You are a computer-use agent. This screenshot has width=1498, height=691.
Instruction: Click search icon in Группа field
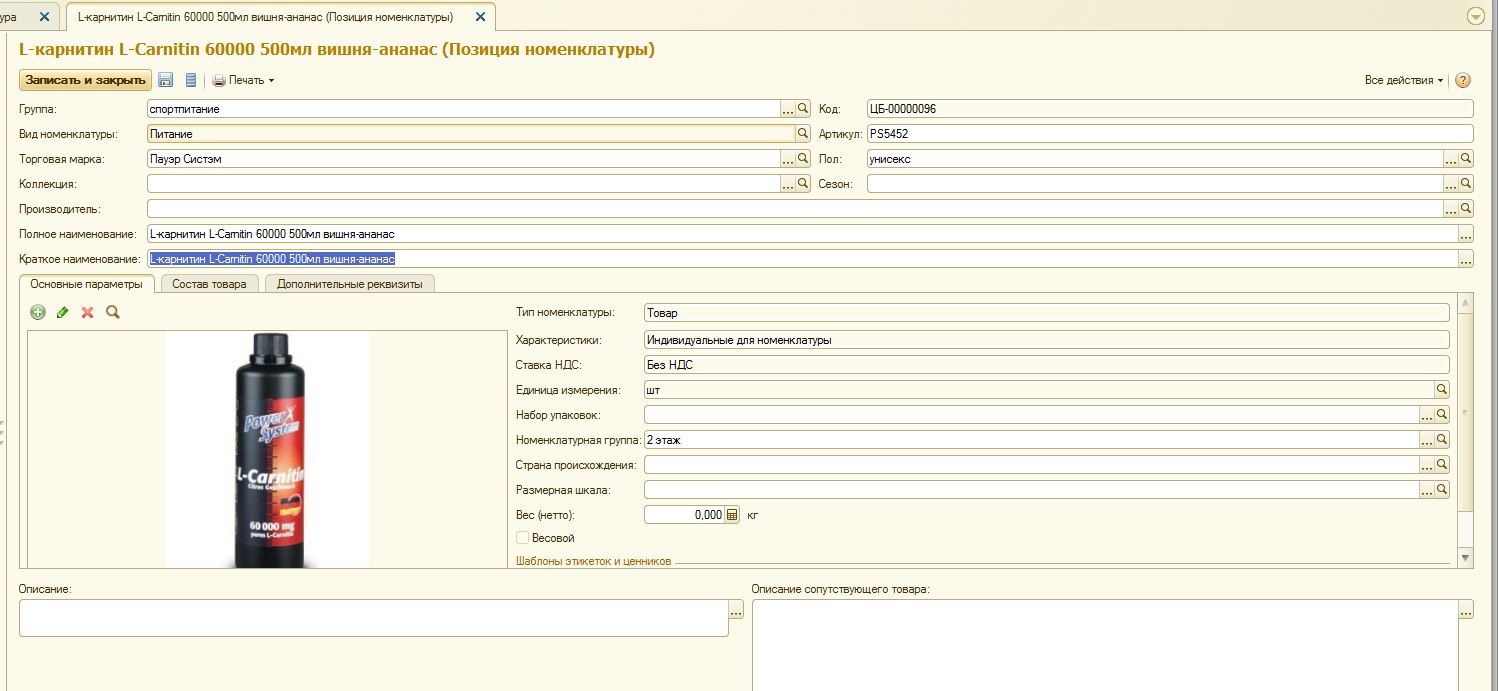coord(802,109)
